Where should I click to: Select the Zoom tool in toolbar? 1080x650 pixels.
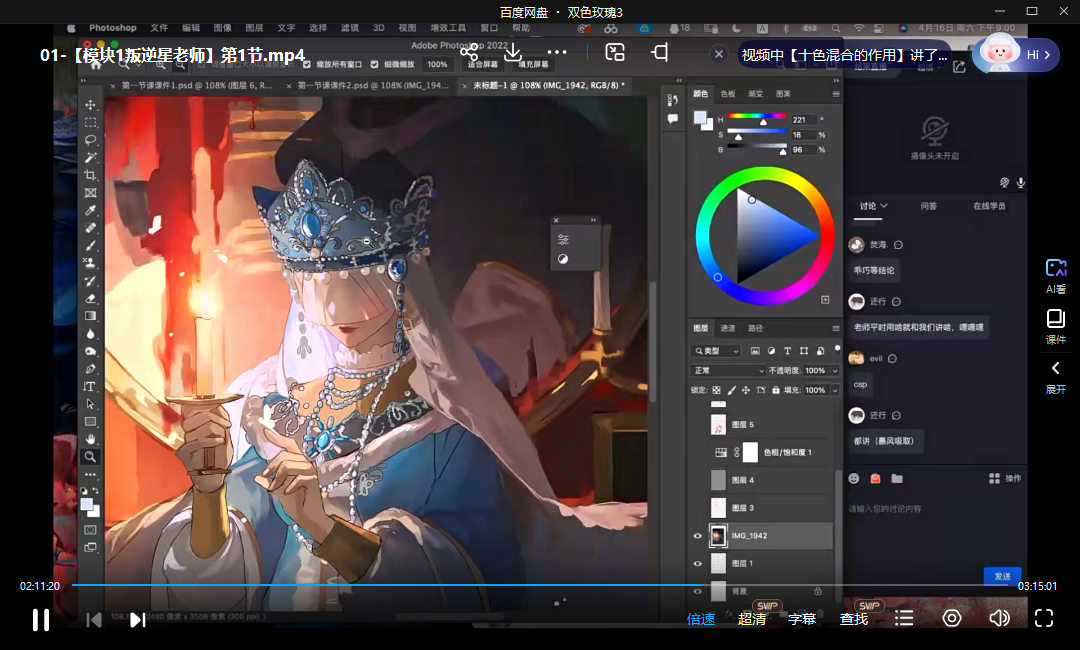pos(90,457)
